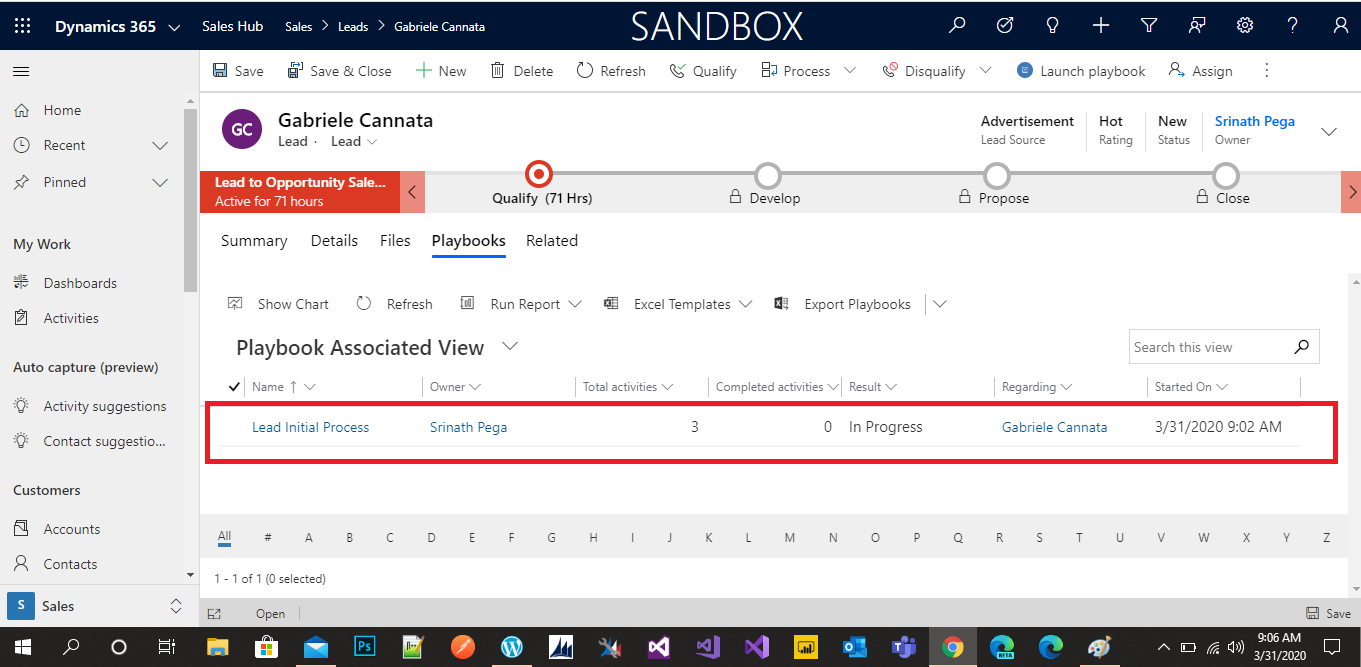Image resolution: width=1361 pixels, height=667 pixels.
Task: Select the checkbox on the playbook row
Action: pos(233,426)
